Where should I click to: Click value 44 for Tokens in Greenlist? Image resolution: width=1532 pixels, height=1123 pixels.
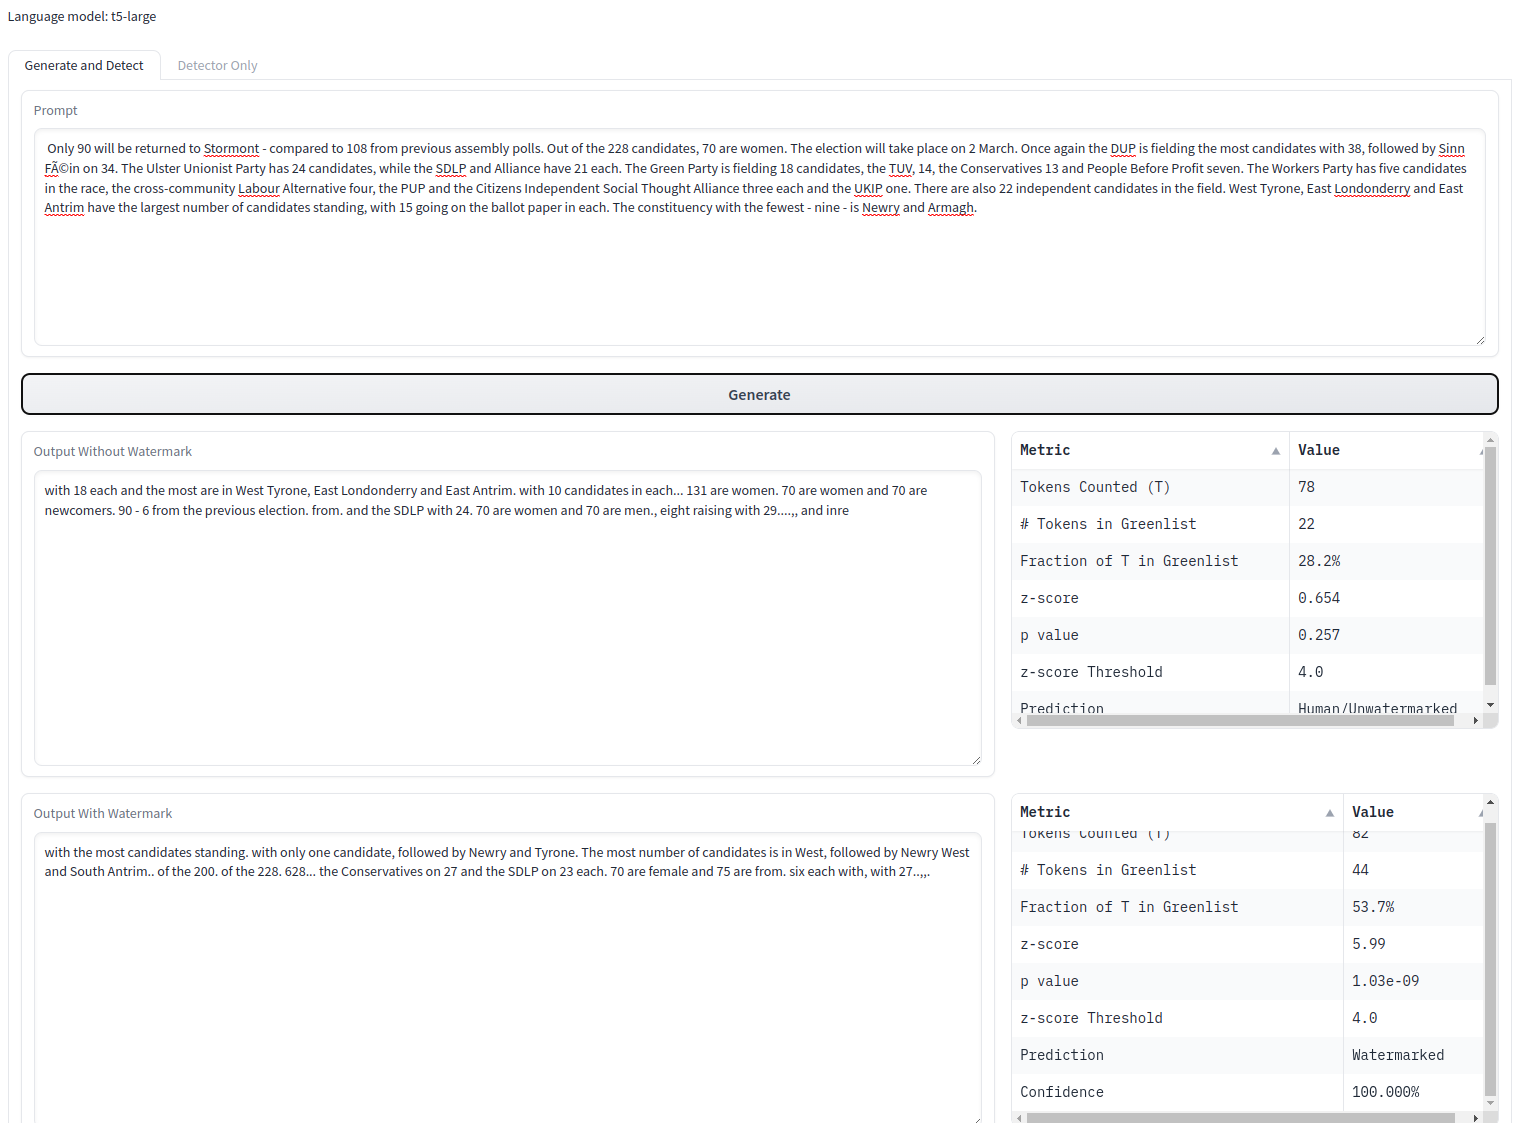[1360, 870]
